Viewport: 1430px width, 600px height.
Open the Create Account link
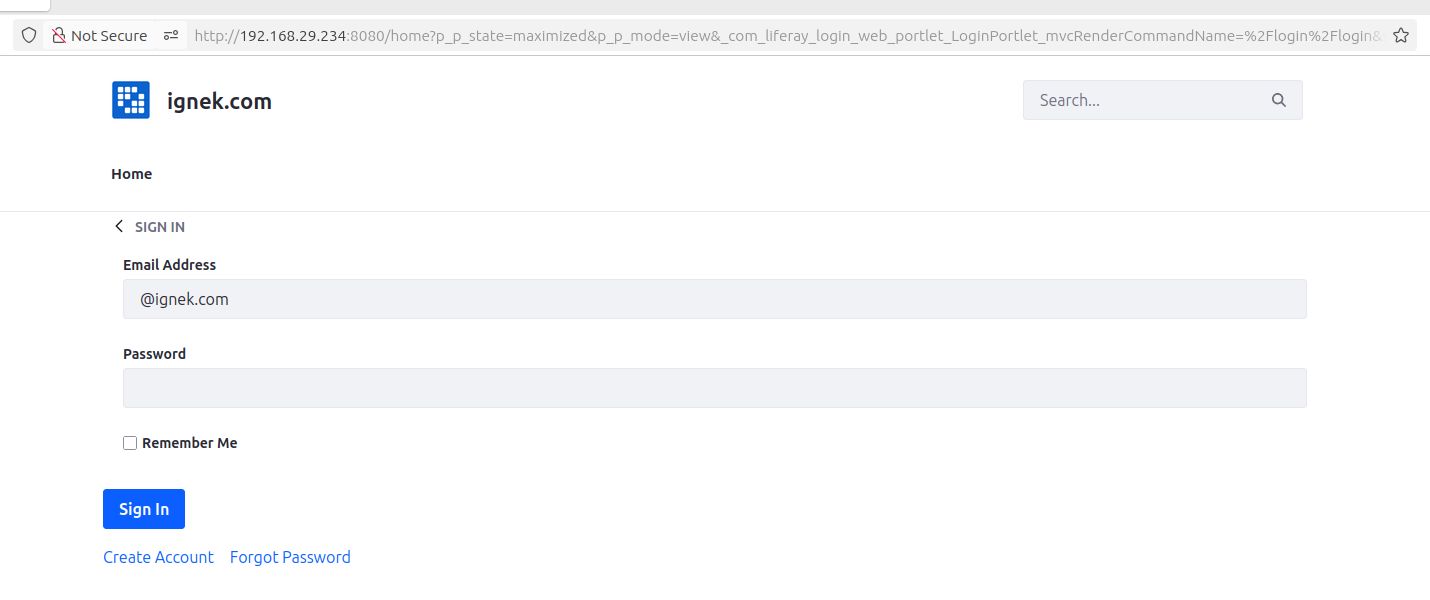pyautogui.click(x=158, y=557)
